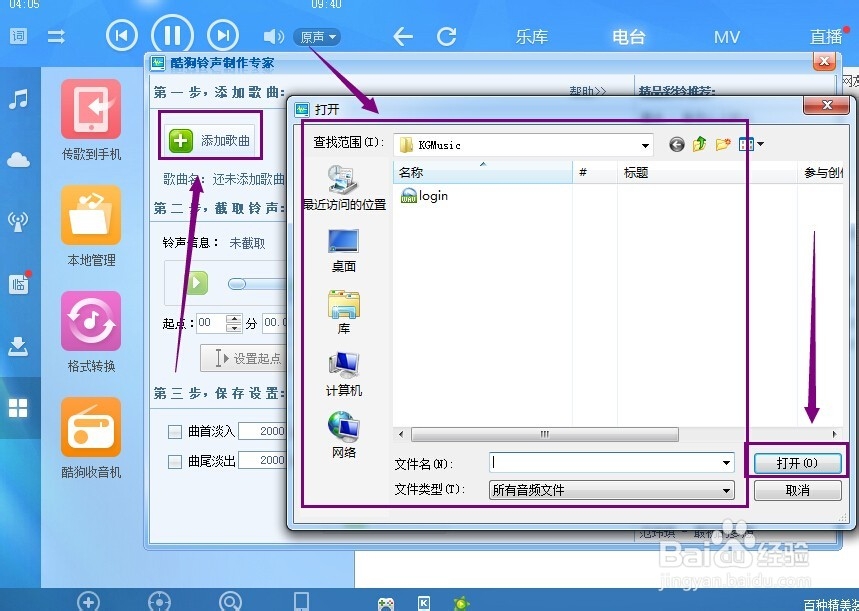Skip to the next track
The width and height of the screenshot is (859, 611).
(223, 36)
